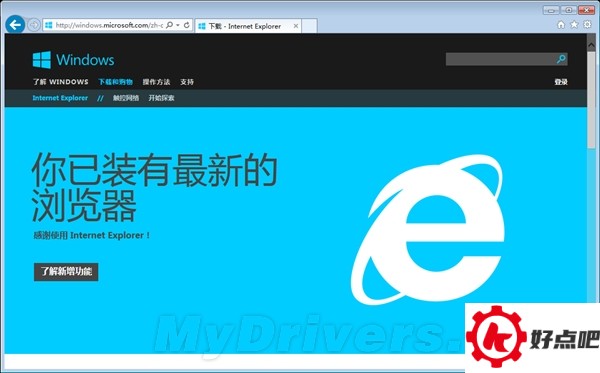Click the 感谢使用 Internet Explorer text
The image size is (600, 373).
point(91,235)
